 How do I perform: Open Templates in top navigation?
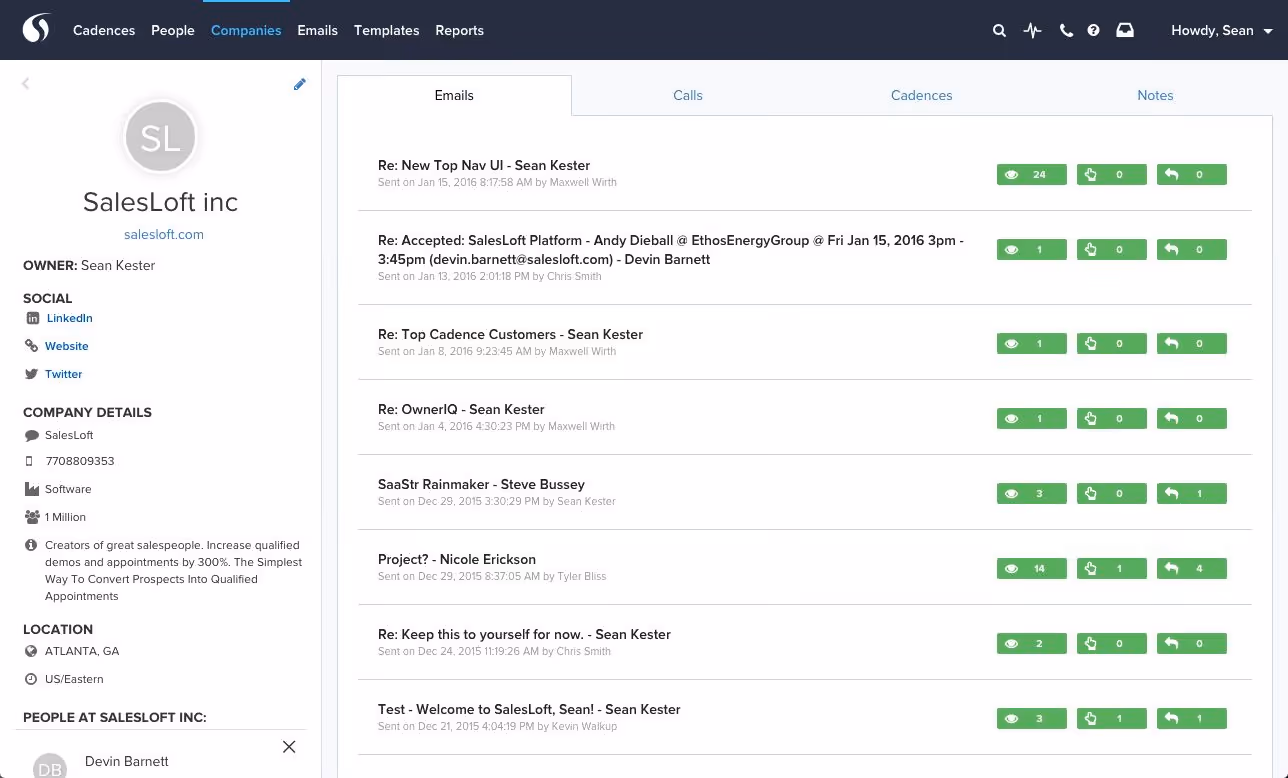tap(386, 31)
